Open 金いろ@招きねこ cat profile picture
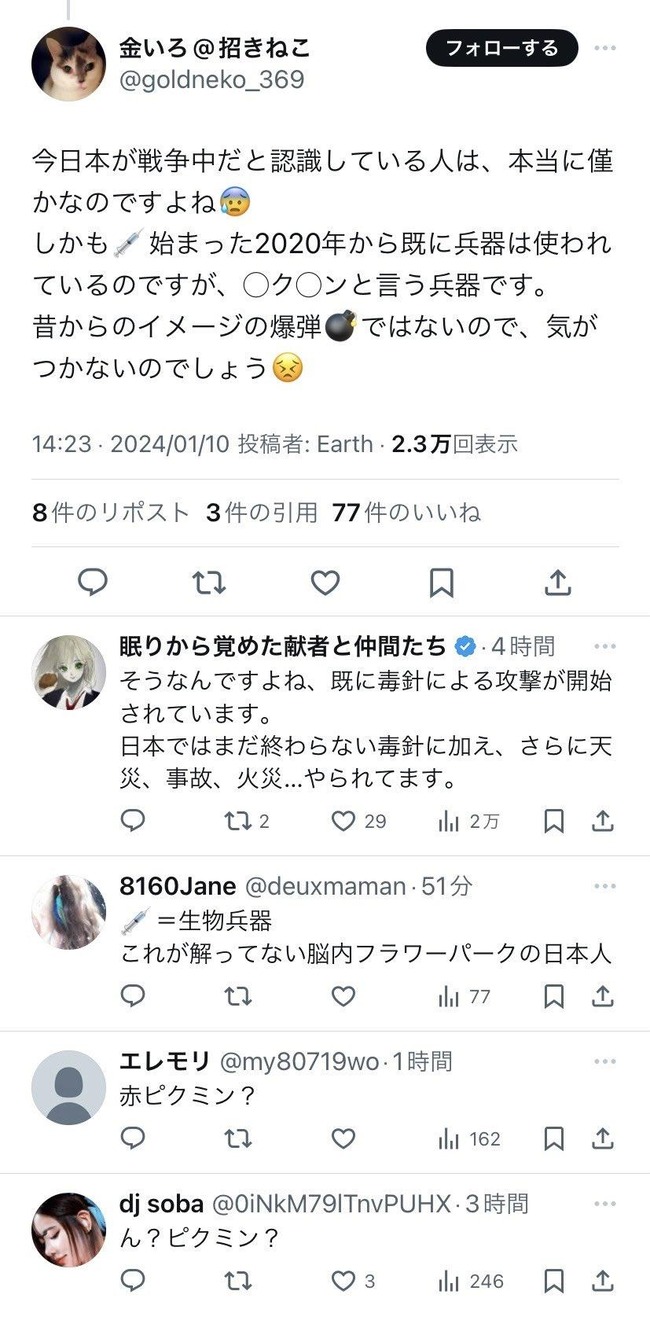 pyautogui.click(x=69, y=63)
